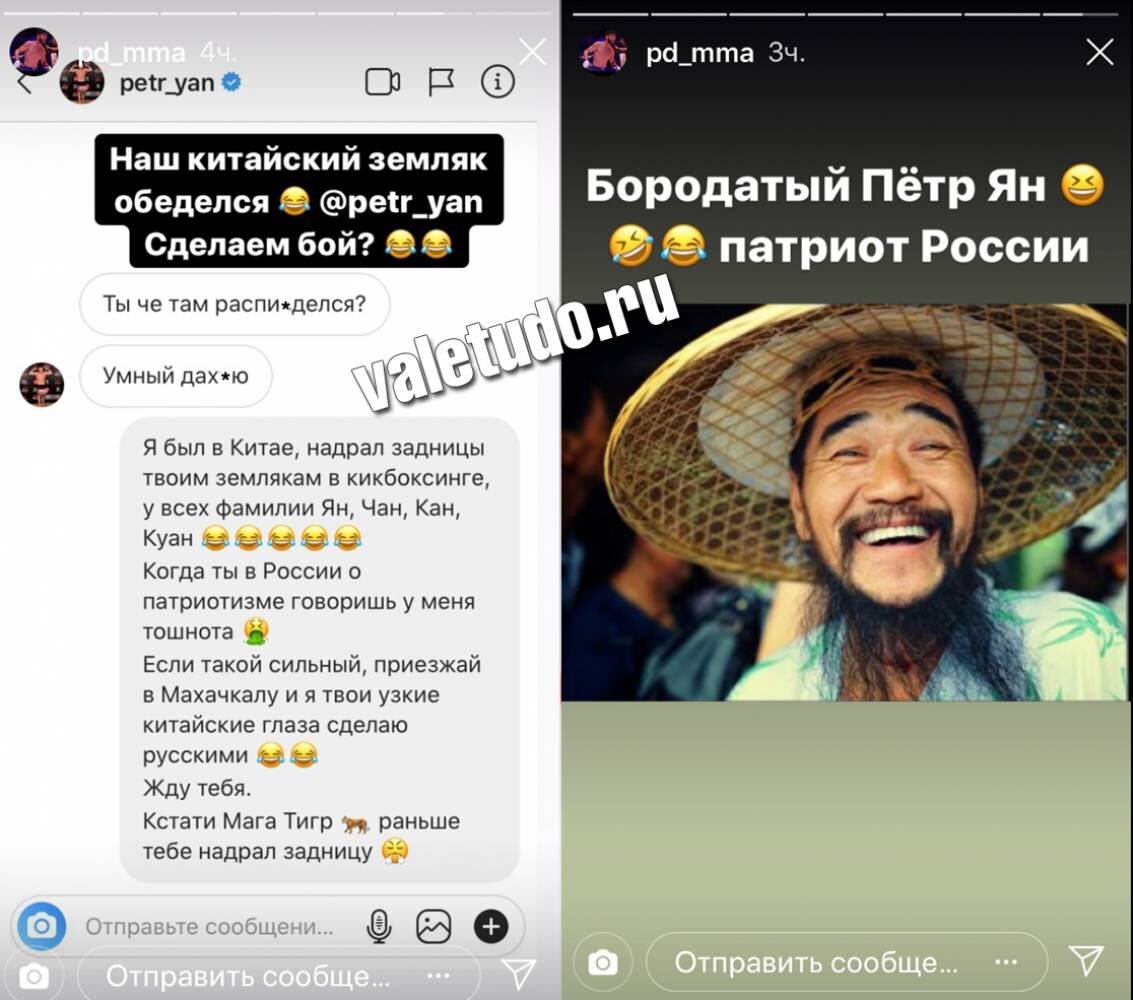The width and height of the screenshot is (1133, 1000).
Task: Open the gallery image picker icon
Action: point(434,926)
